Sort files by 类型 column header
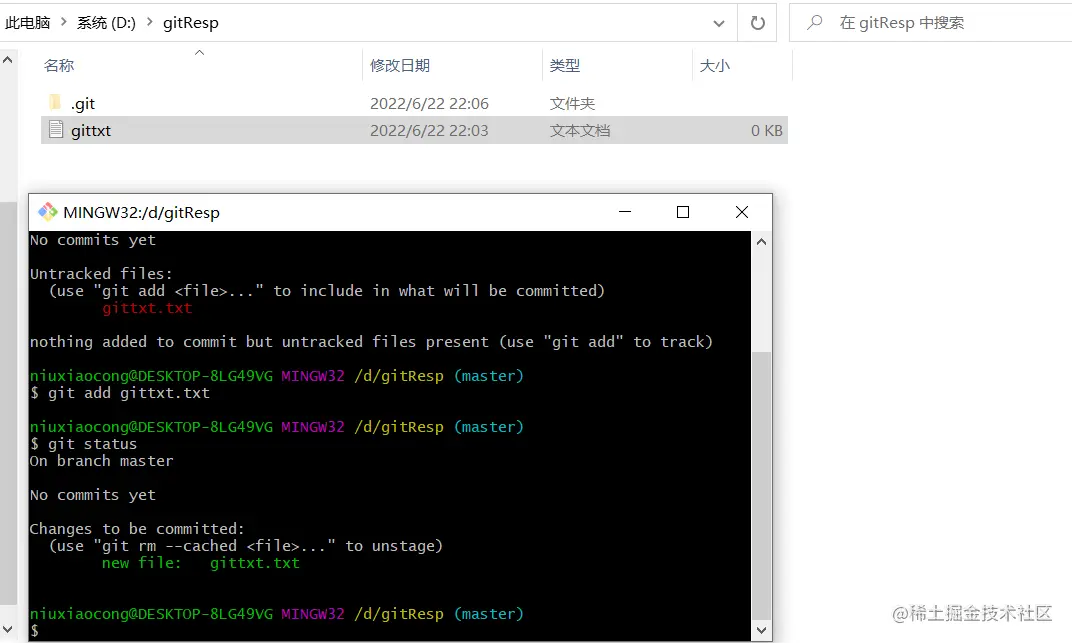This screenshot has width=1072, height=643. click(x=565, y=66)
